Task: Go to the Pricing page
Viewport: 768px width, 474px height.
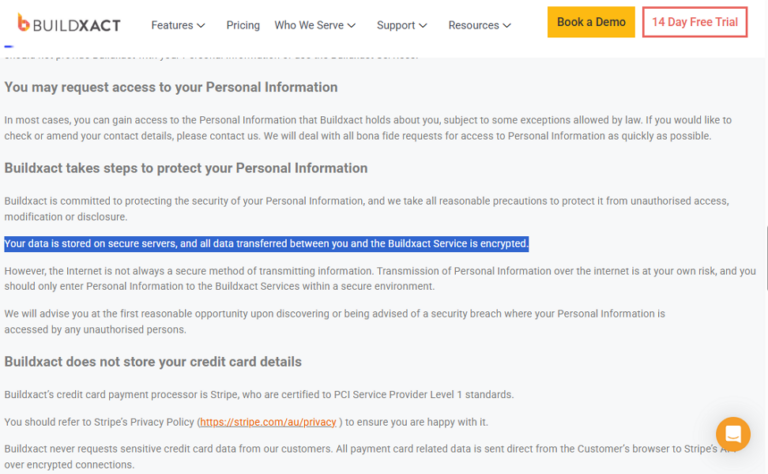Action: (x=243, y=25)
